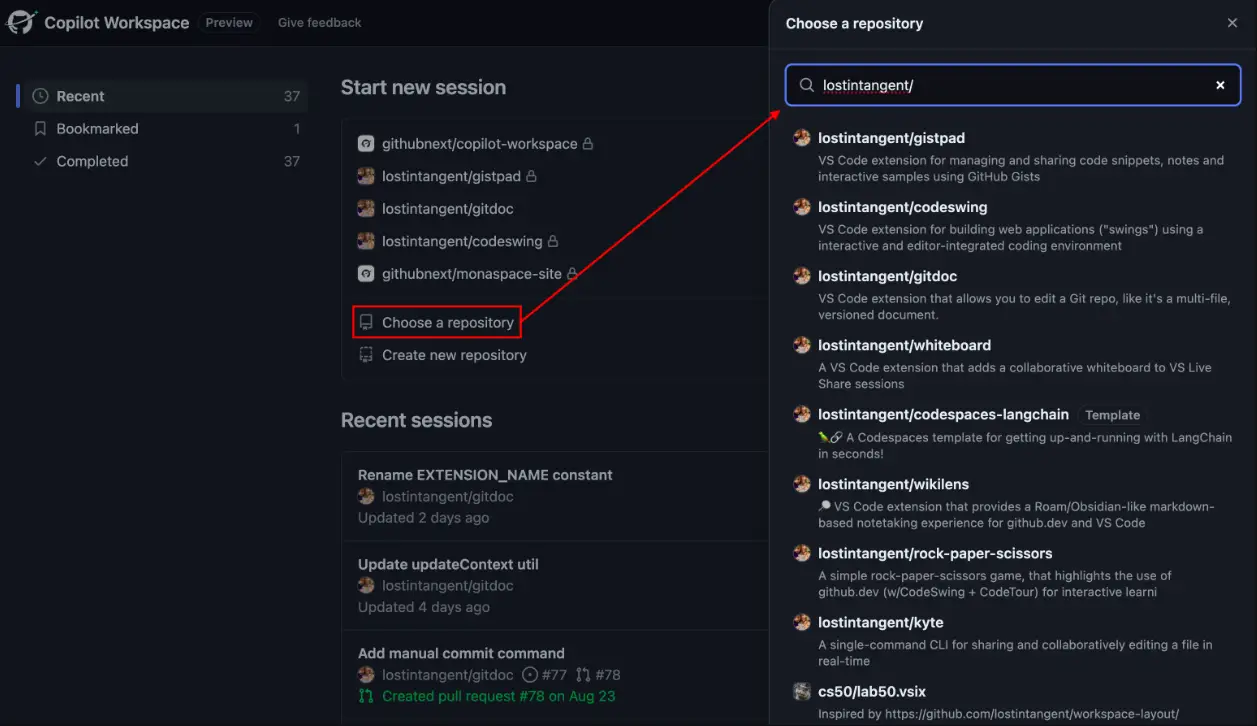
Task: Click the githubnext/copilot-workspace avatar icon
Action: (366, 144)
